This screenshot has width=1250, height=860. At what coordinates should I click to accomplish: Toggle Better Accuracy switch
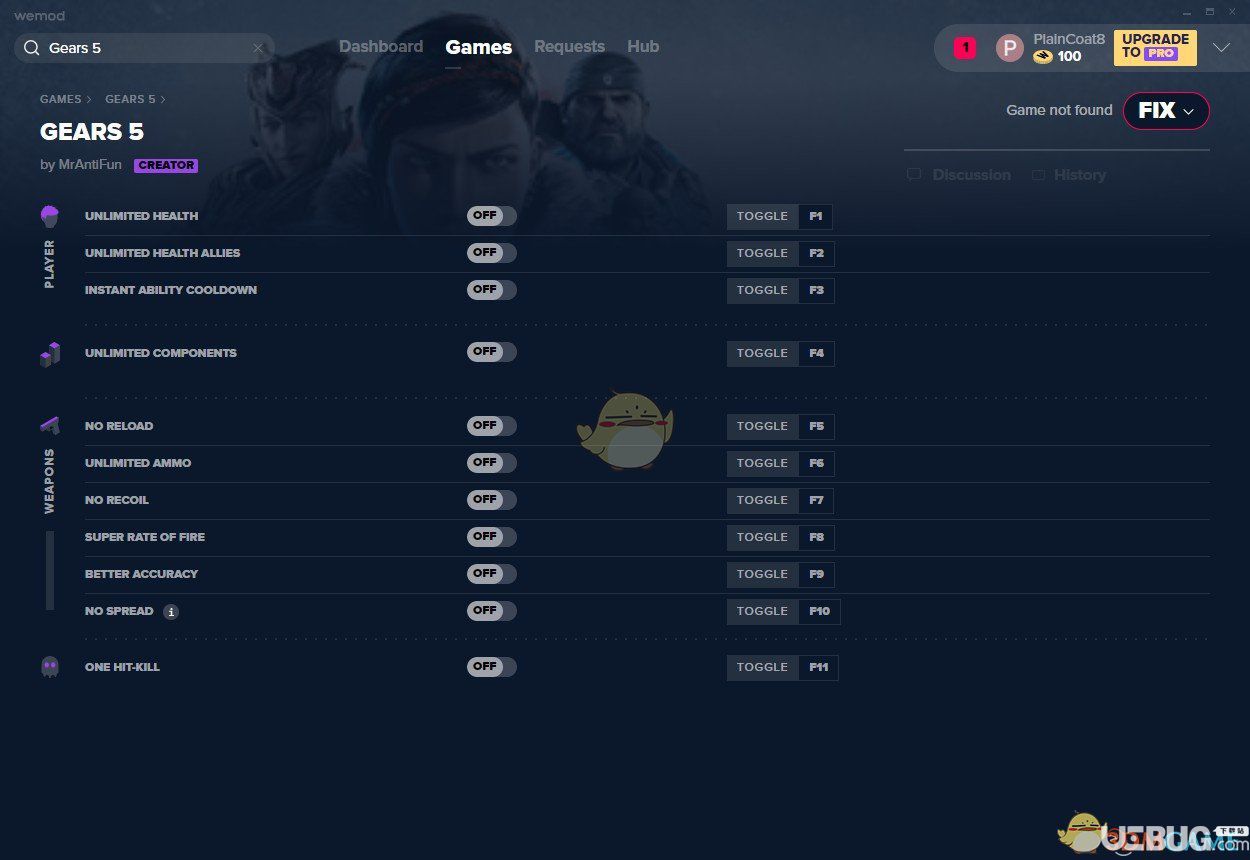tap(492, 574)
